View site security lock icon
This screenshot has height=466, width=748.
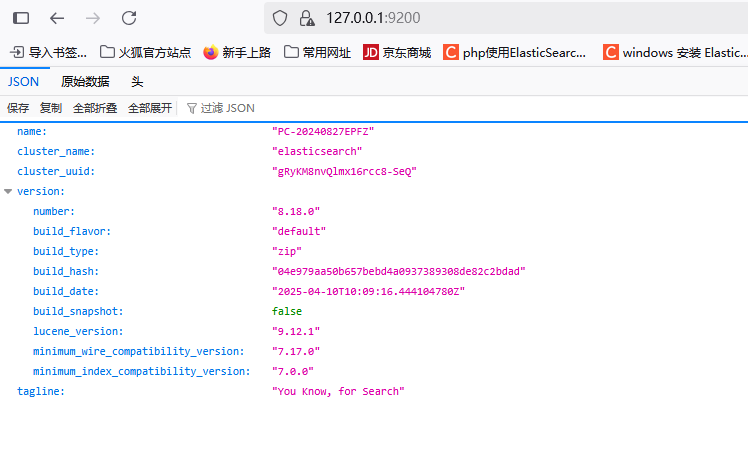pyautogui.click(x=307, y=18)
